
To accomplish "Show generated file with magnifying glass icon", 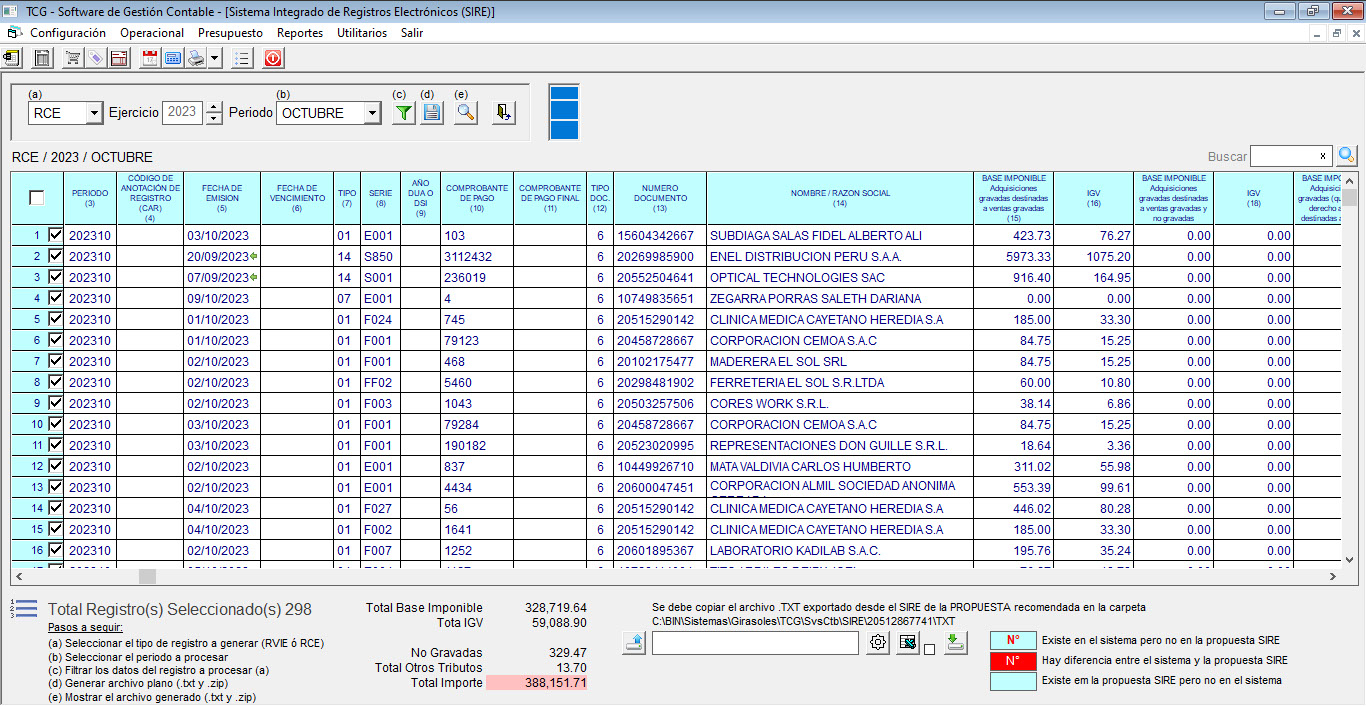I will (x=465, y=113).
